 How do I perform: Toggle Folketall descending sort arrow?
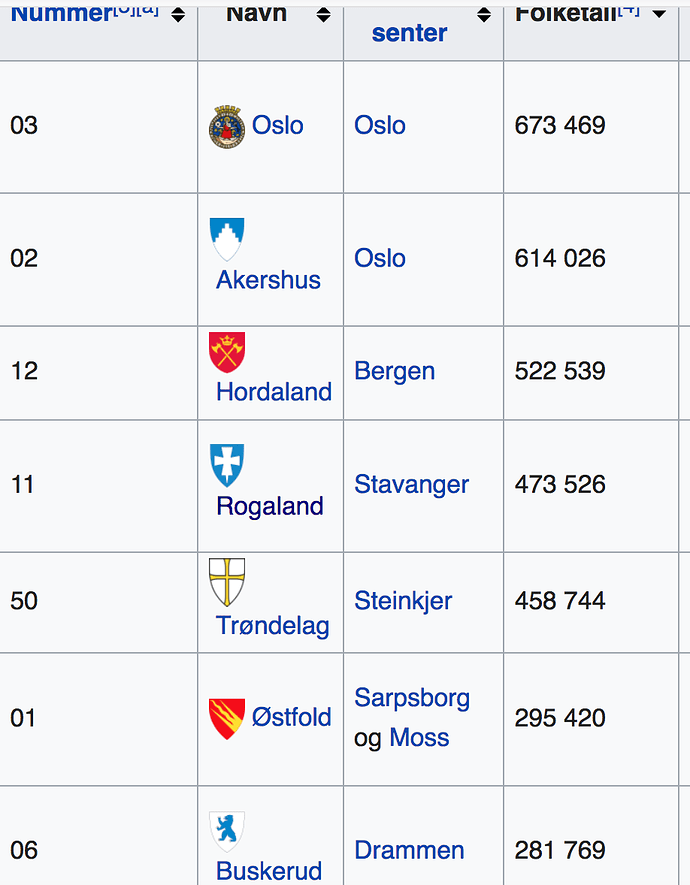coord(659,14)
